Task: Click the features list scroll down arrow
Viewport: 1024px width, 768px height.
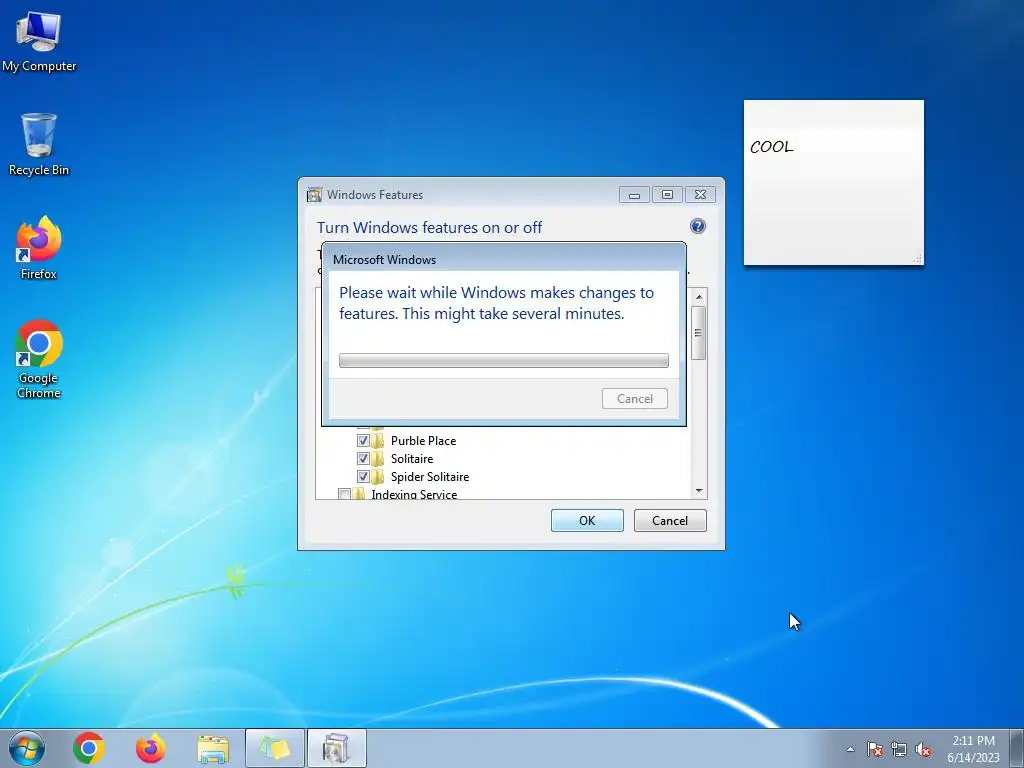Action: [x=699, y=490]
